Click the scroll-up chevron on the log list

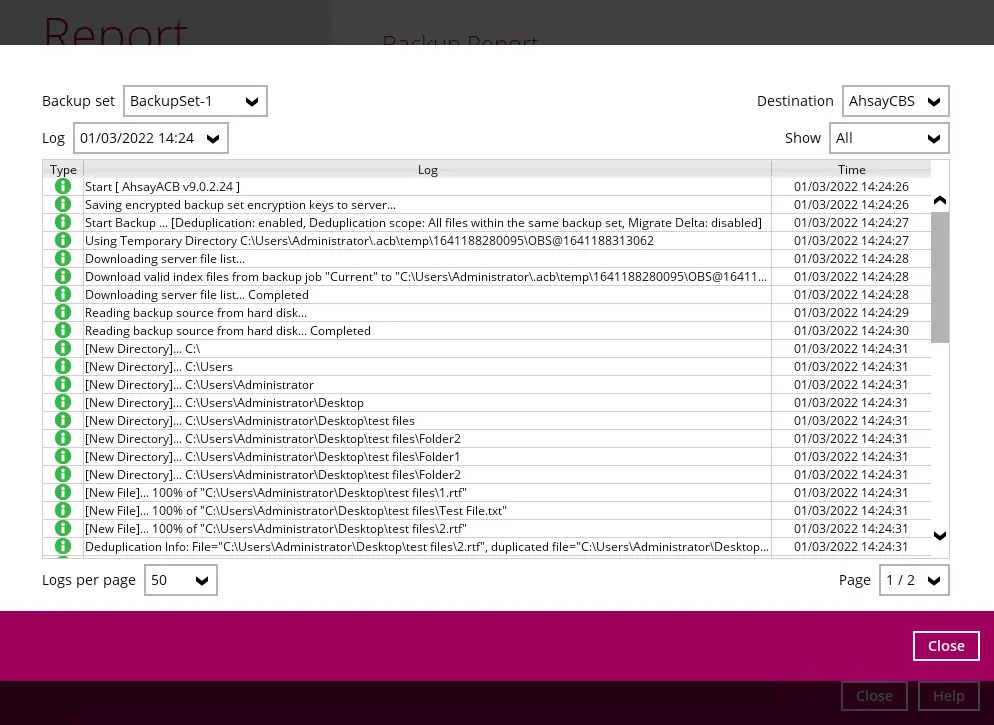(940, 200)
